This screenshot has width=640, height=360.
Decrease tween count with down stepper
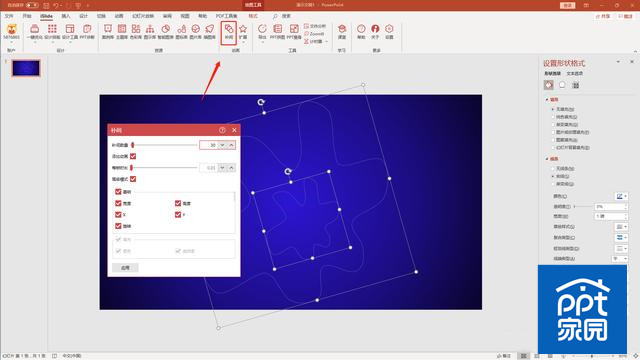coord(222,145)
